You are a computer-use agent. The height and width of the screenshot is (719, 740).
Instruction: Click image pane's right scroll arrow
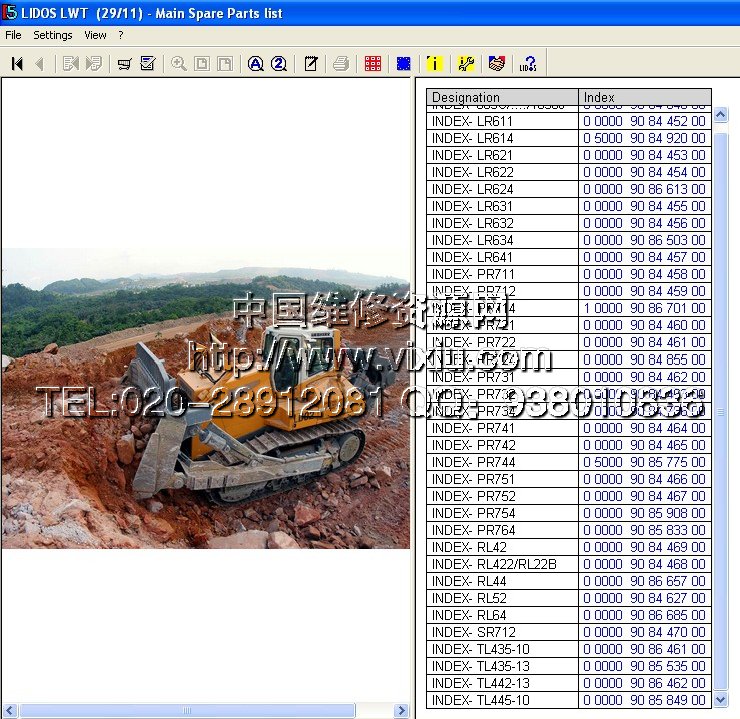tap(401, 711)
